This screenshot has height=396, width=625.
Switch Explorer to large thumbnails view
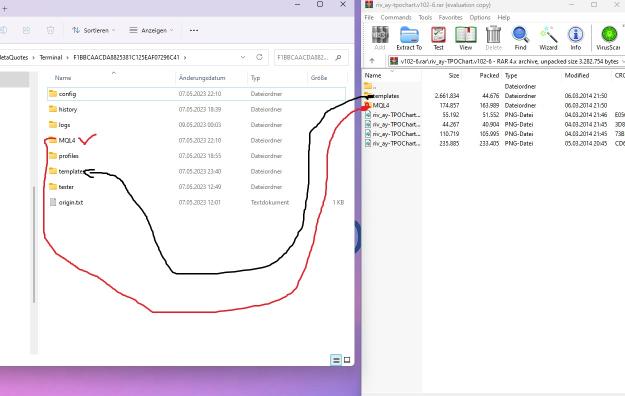tap(347, 360)
